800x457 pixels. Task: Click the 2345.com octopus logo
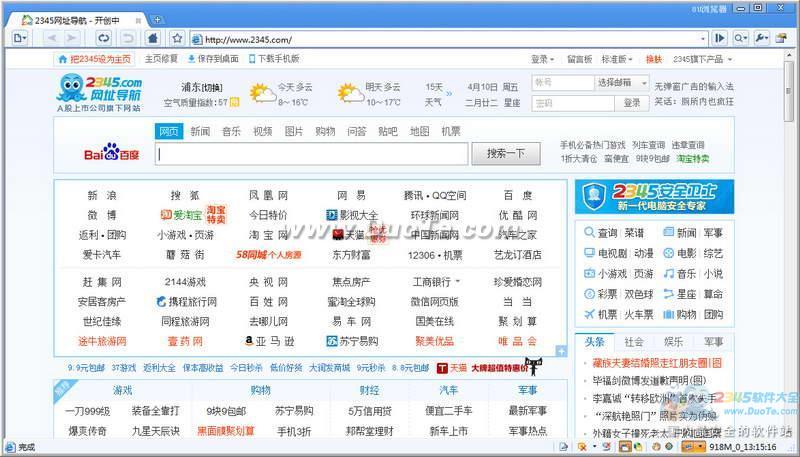[99, 93]
